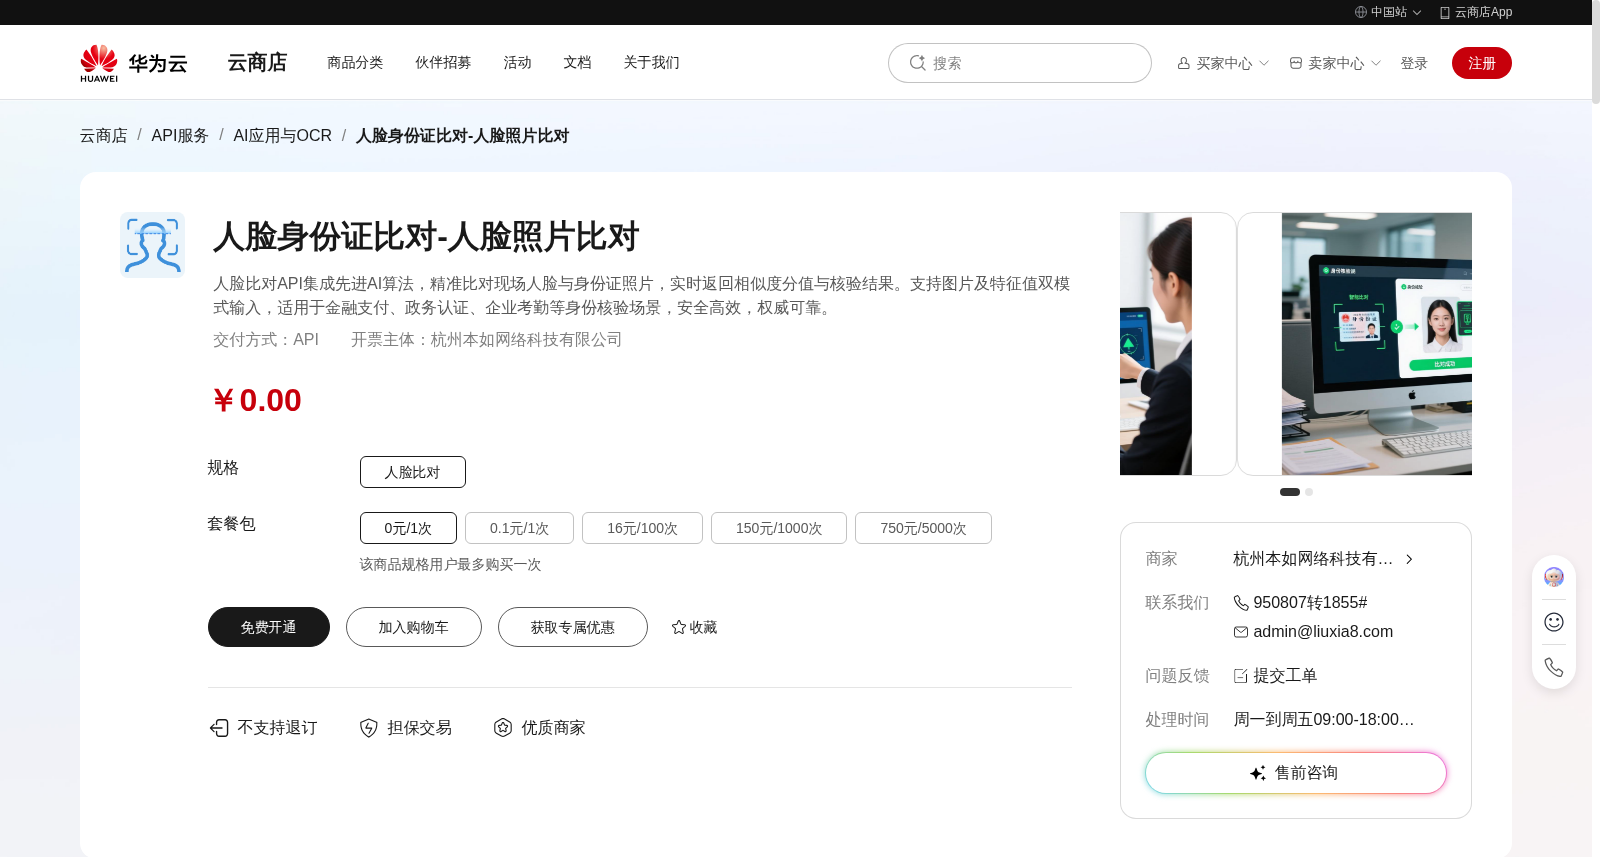Click the quality merchant badge icon
The width and height of the screenshot is (1600, 857).
[x=503, y=728]
